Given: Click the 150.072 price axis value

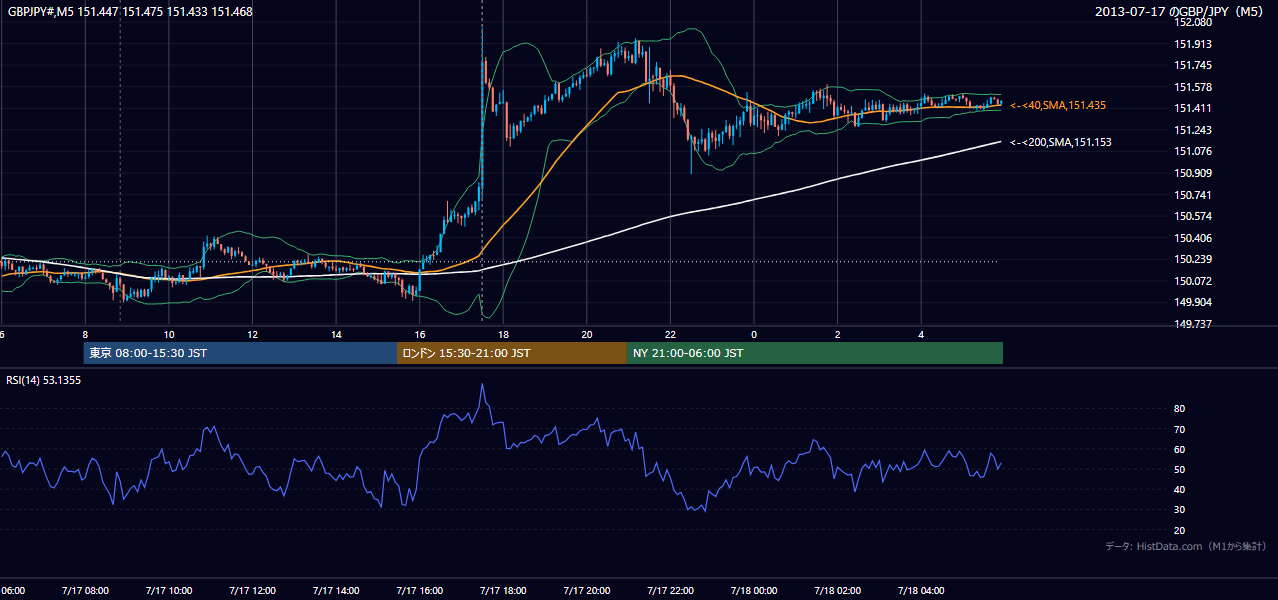Looking at the screenshot, I should 1192,281.
